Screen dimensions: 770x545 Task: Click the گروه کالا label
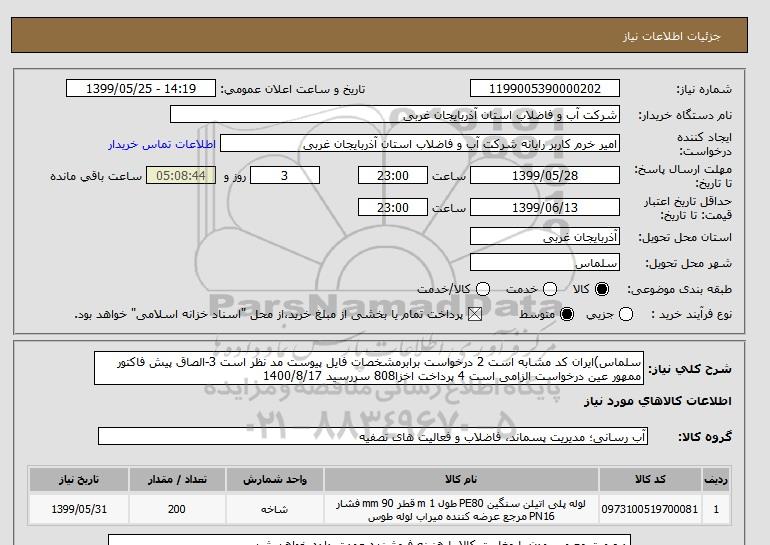pyautogui.click(x=705, y=436)
